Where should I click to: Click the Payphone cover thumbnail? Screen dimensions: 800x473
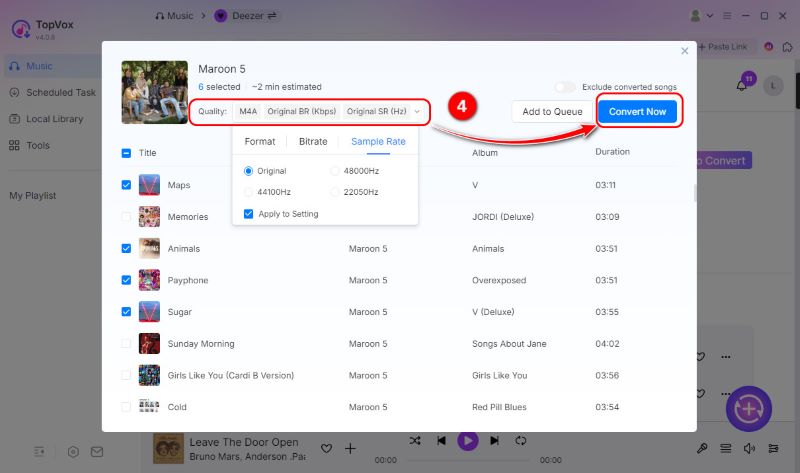(149, 280)
